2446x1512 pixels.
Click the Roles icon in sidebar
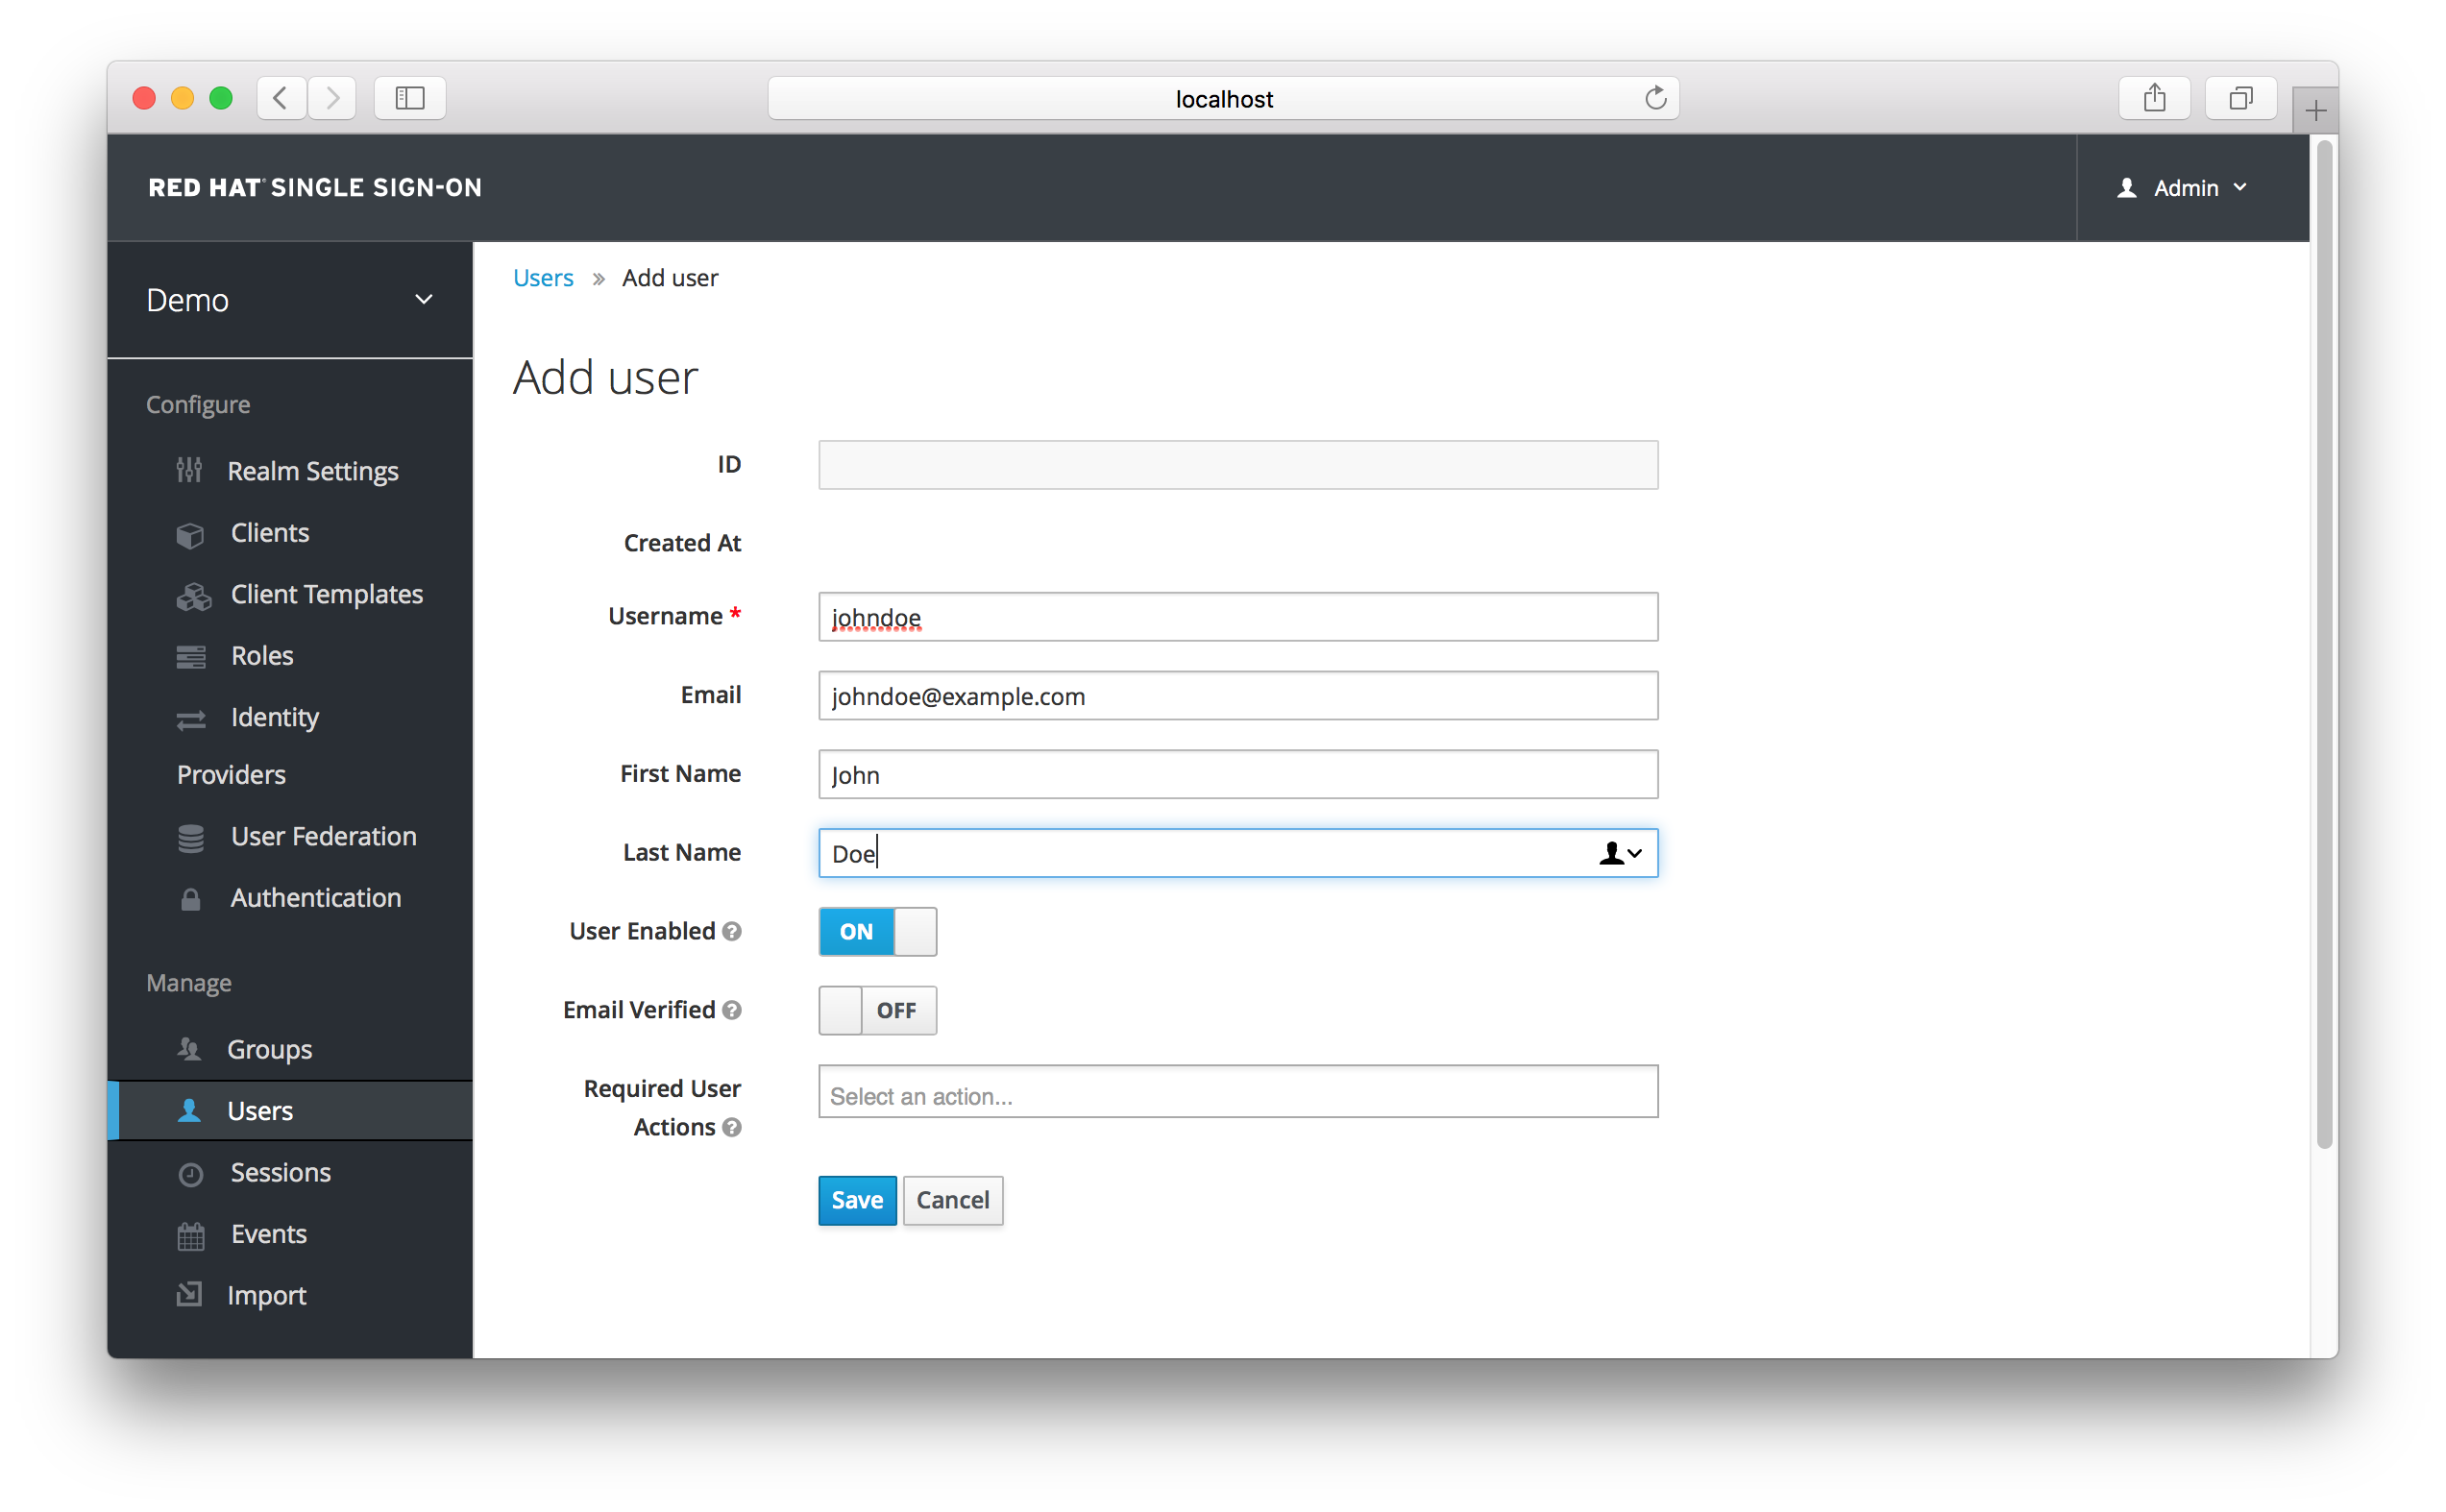point(190,655)
